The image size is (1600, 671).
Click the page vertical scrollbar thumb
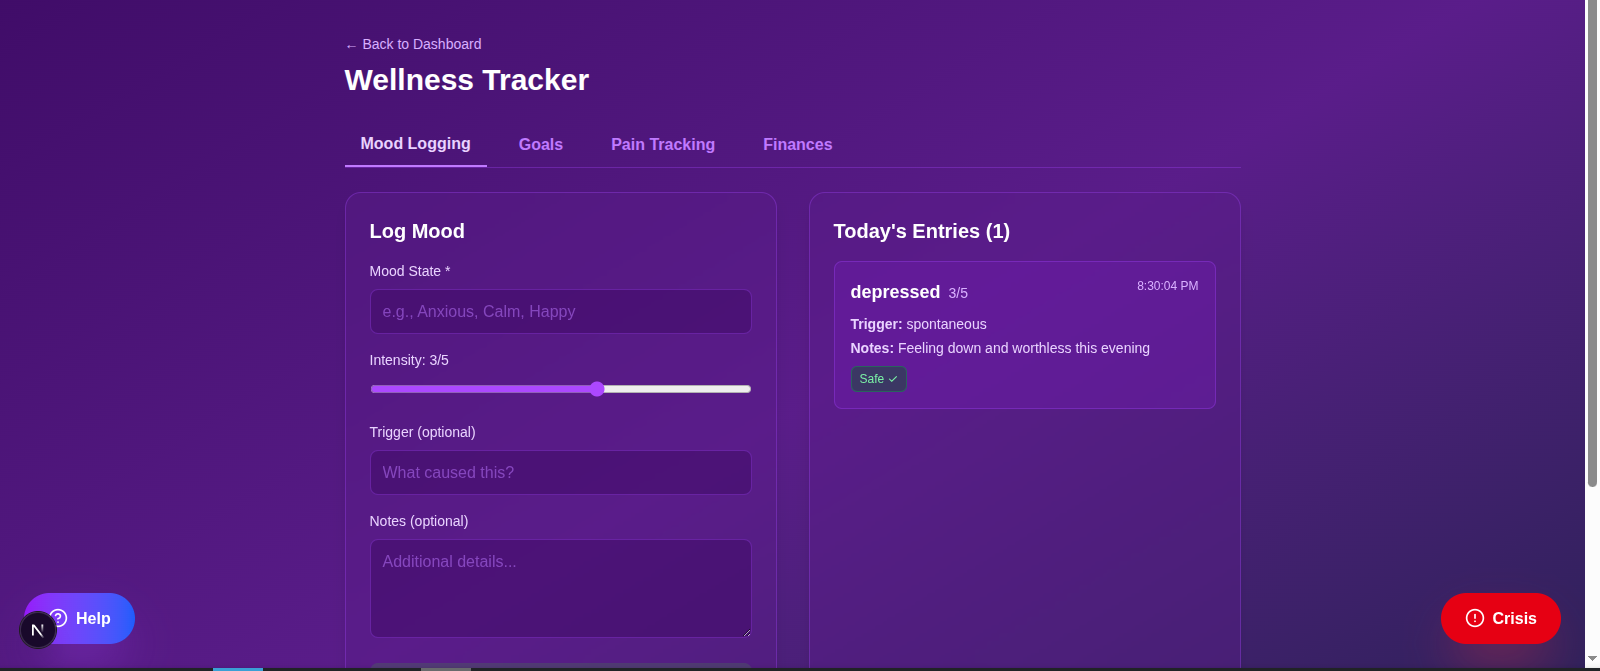1592,243
